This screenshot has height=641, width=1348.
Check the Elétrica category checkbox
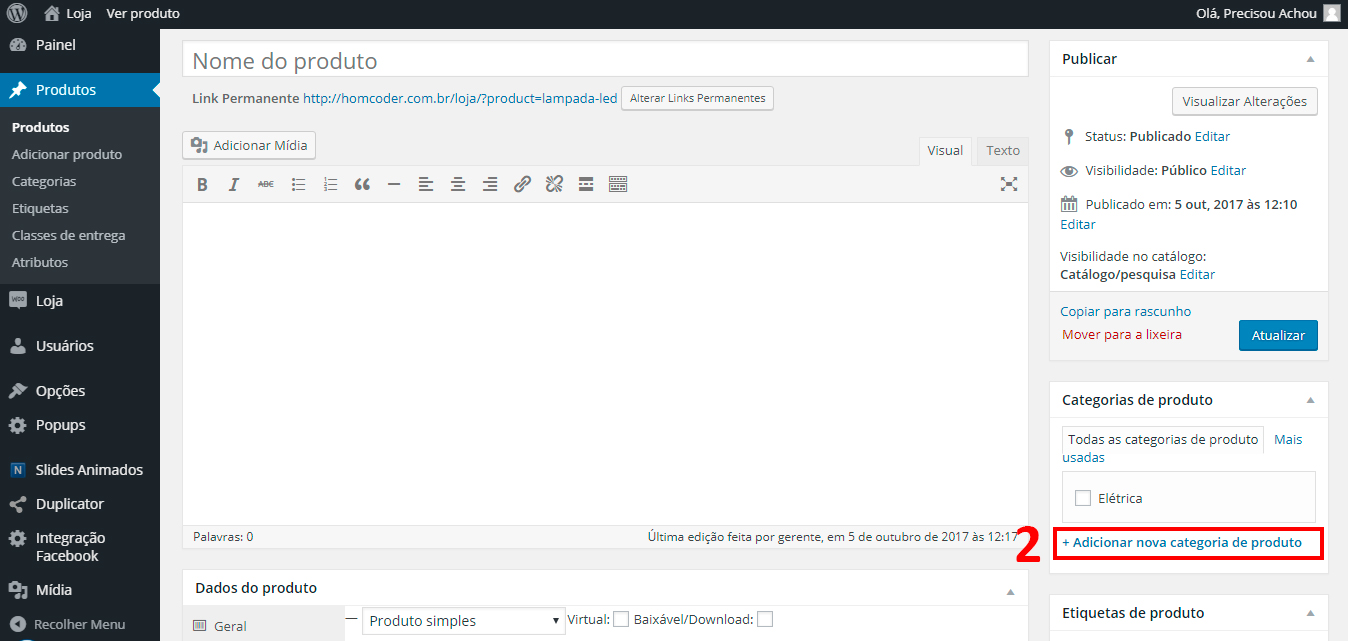click(x=1082, y=498)
